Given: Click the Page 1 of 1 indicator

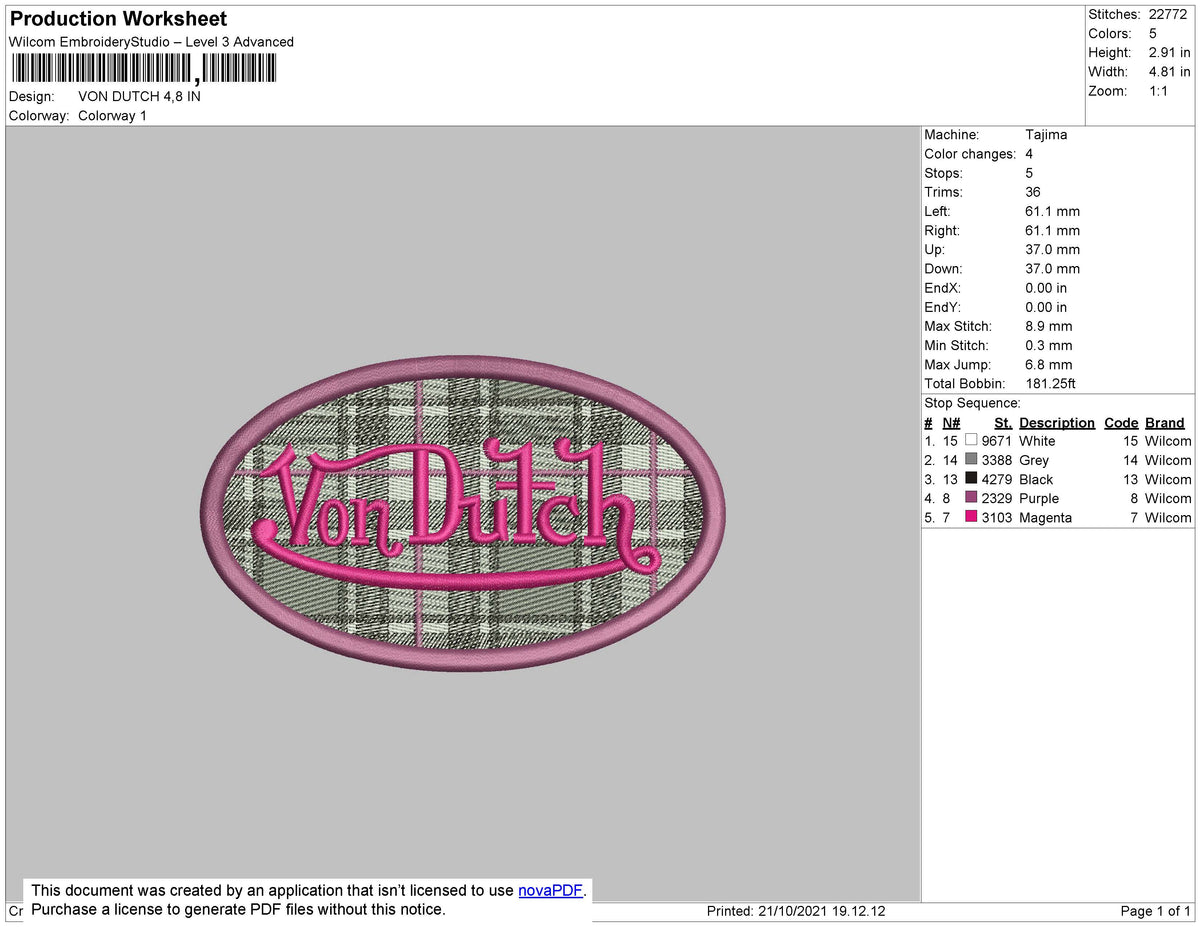Looking at the screenshot, I should [x=1152, y=911].
